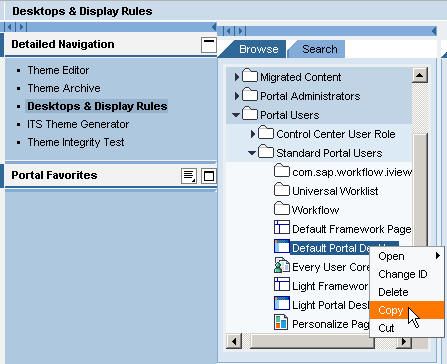The width and height of the screenshot is (447, 364).
Task: Click the tree's scroll up arrow
Action: (420, 75)
